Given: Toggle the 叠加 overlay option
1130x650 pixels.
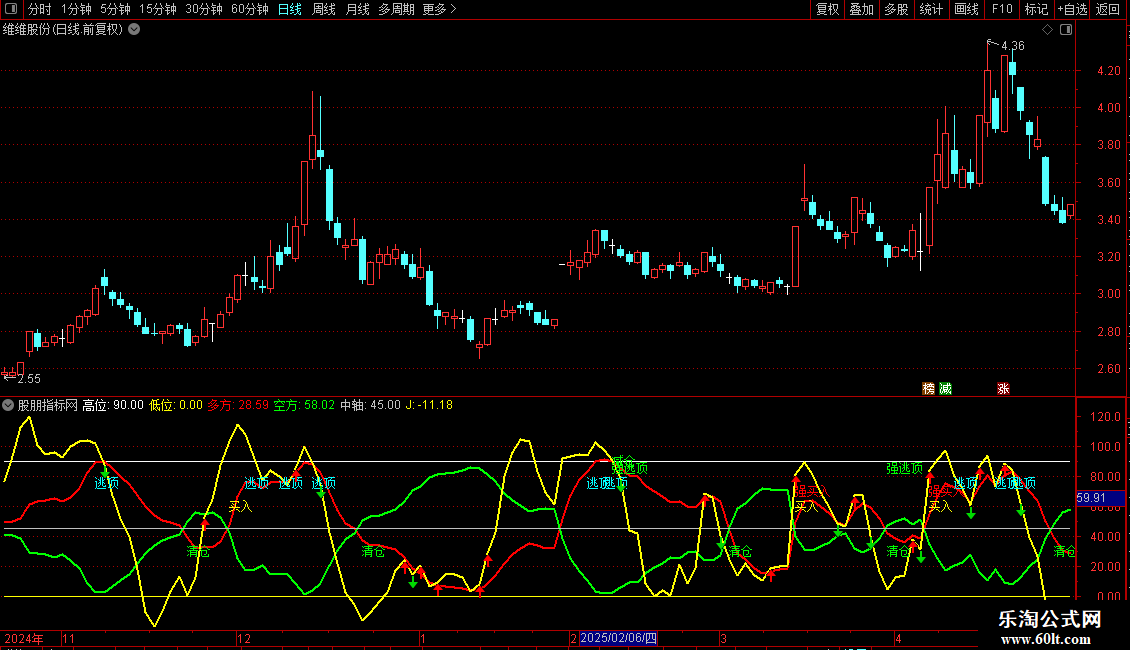Looking at the screenshot, I should tap(861, 10).
